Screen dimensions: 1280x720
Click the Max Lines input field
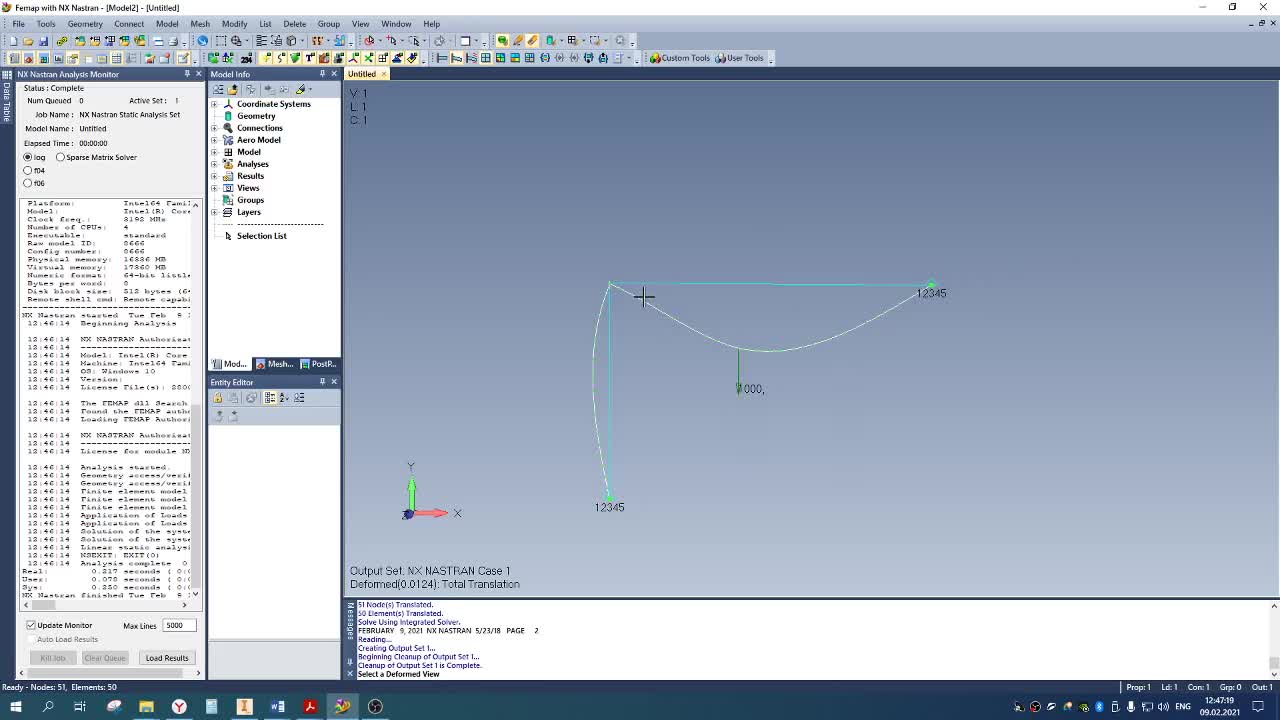click(x=179, y=625)
